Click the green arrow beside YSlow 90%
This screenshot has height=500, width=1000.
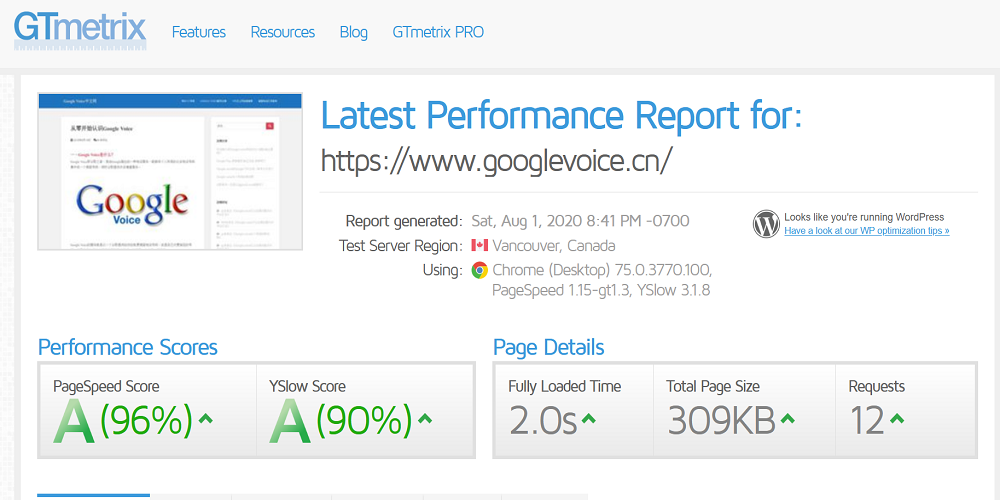tap(424, 419)
